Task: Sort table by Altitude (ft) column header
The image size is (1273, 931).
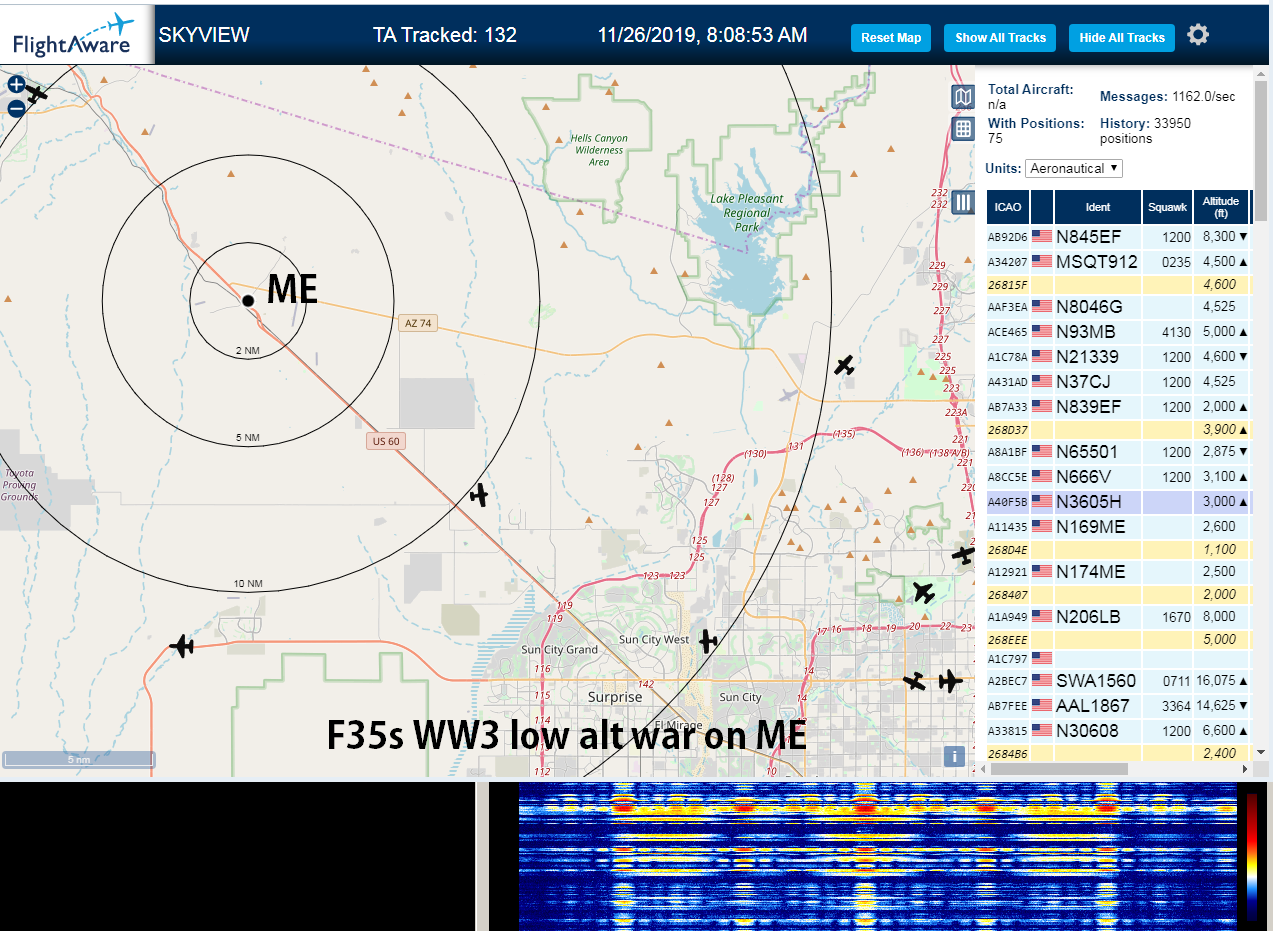Action: click(1221, 207)
